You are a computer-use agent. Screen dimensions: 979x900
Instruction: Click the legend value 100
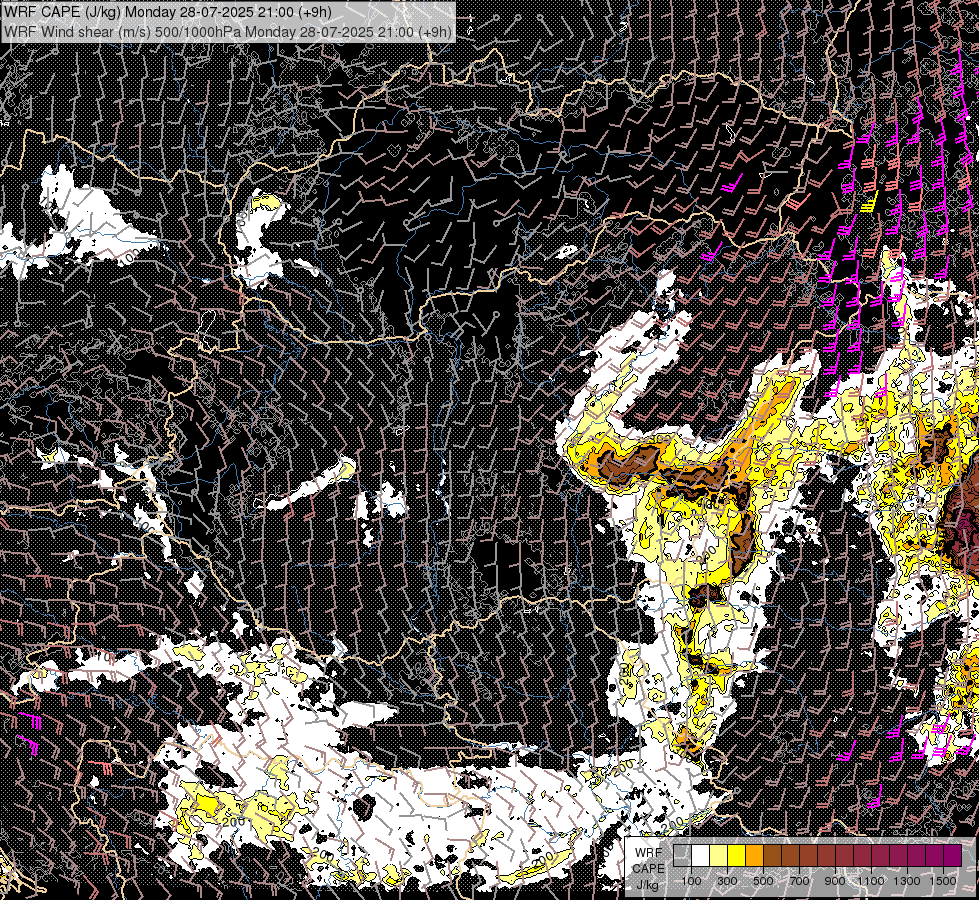tap(691, 881)
